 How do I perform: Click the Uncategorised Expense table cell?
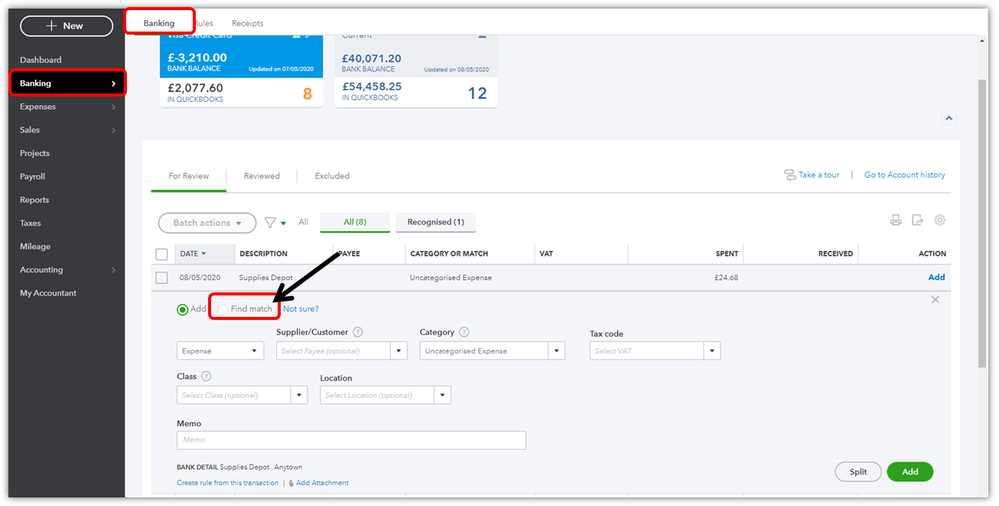[x=450, y=278]
